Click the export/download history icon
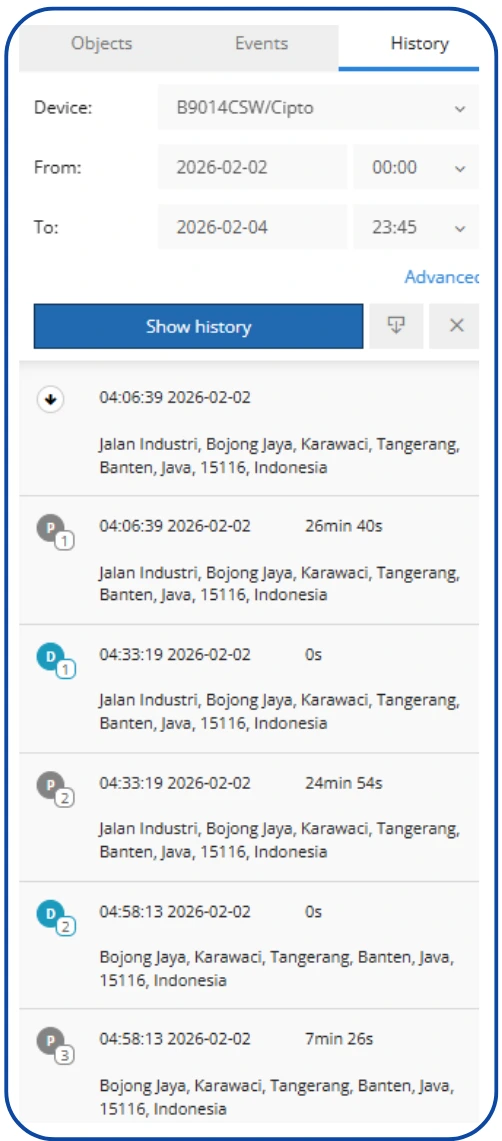The width and height of the screenshot is (502, 1141). tap(396, 326)
